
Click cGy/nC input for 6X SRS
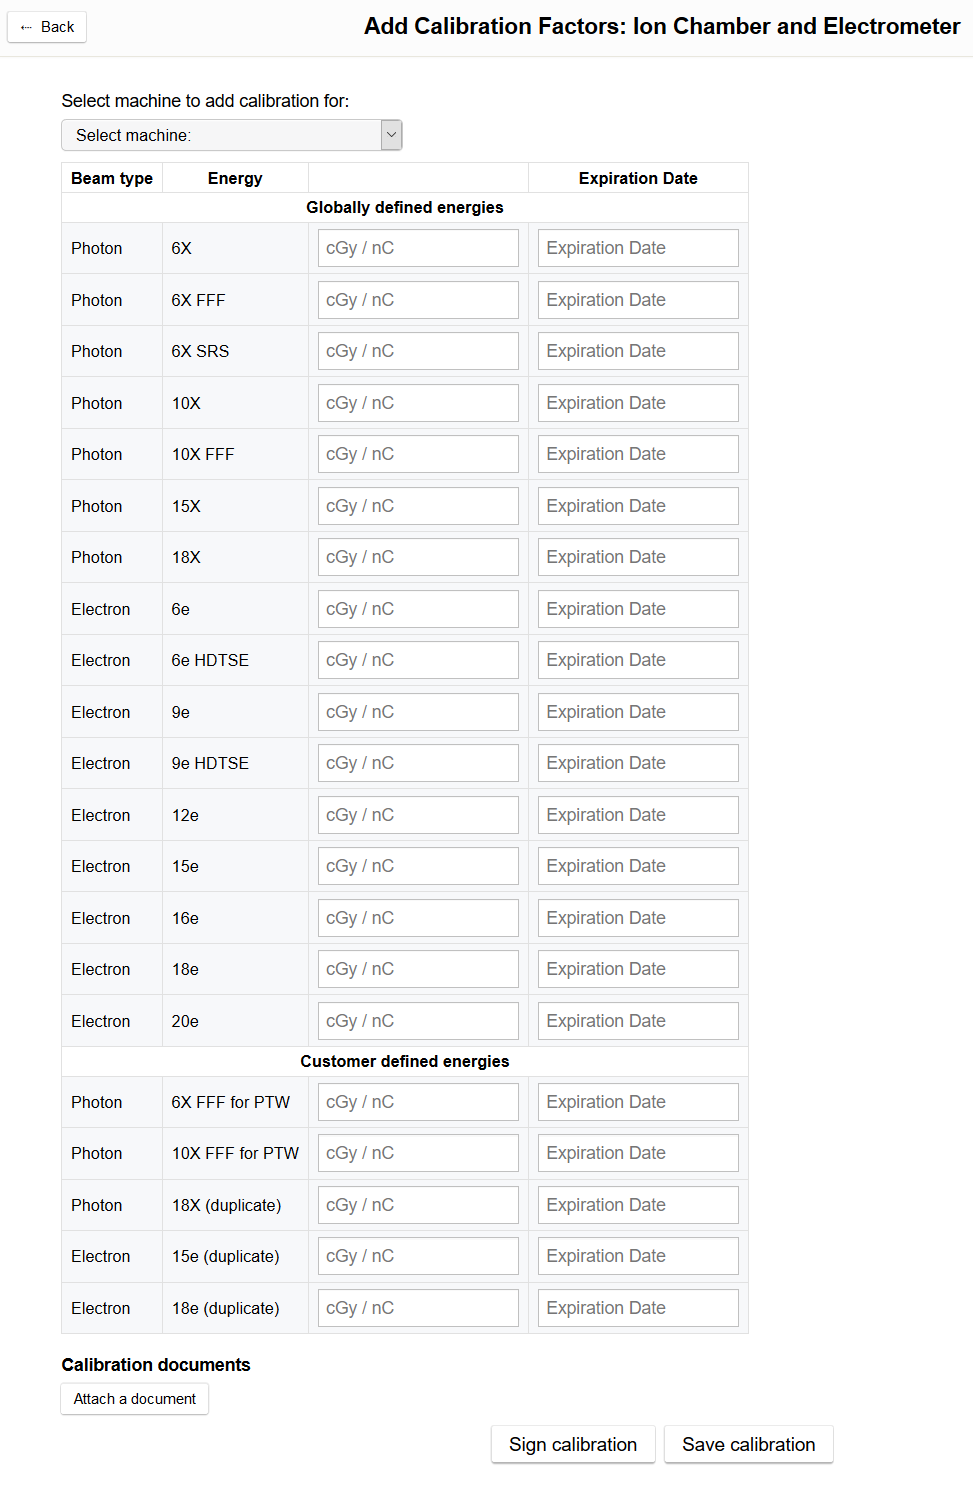click(418, 351)
